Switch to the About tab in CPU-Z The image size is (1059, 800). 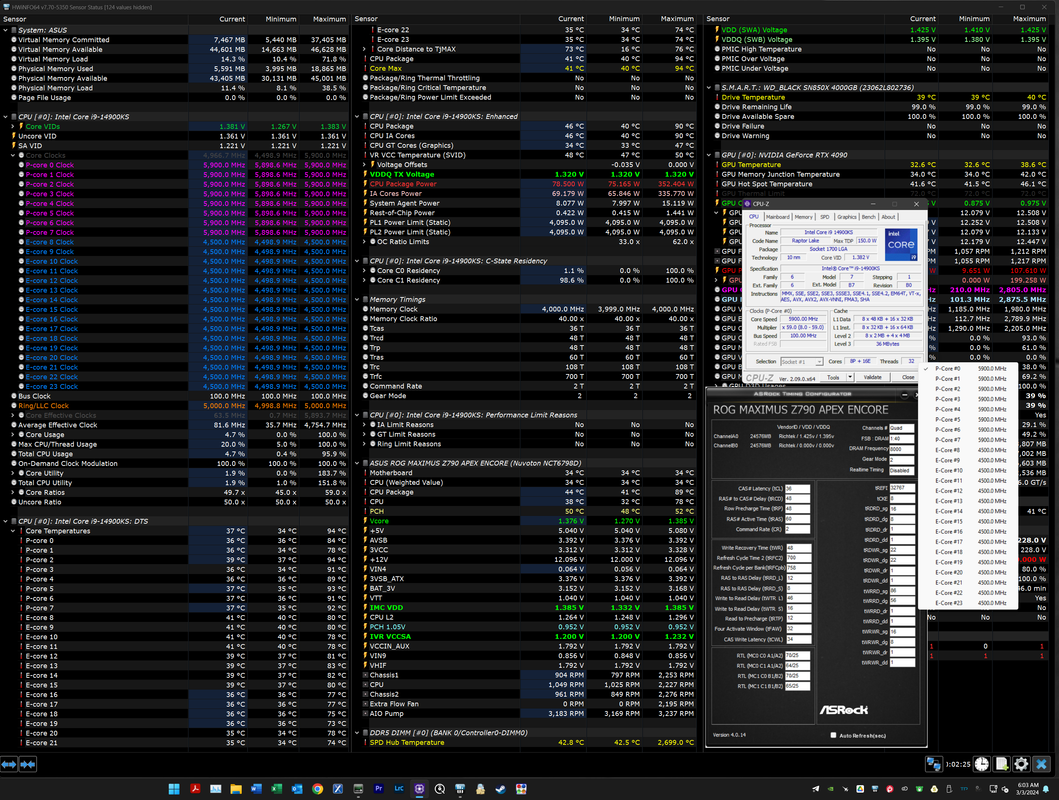pos(888,217)
